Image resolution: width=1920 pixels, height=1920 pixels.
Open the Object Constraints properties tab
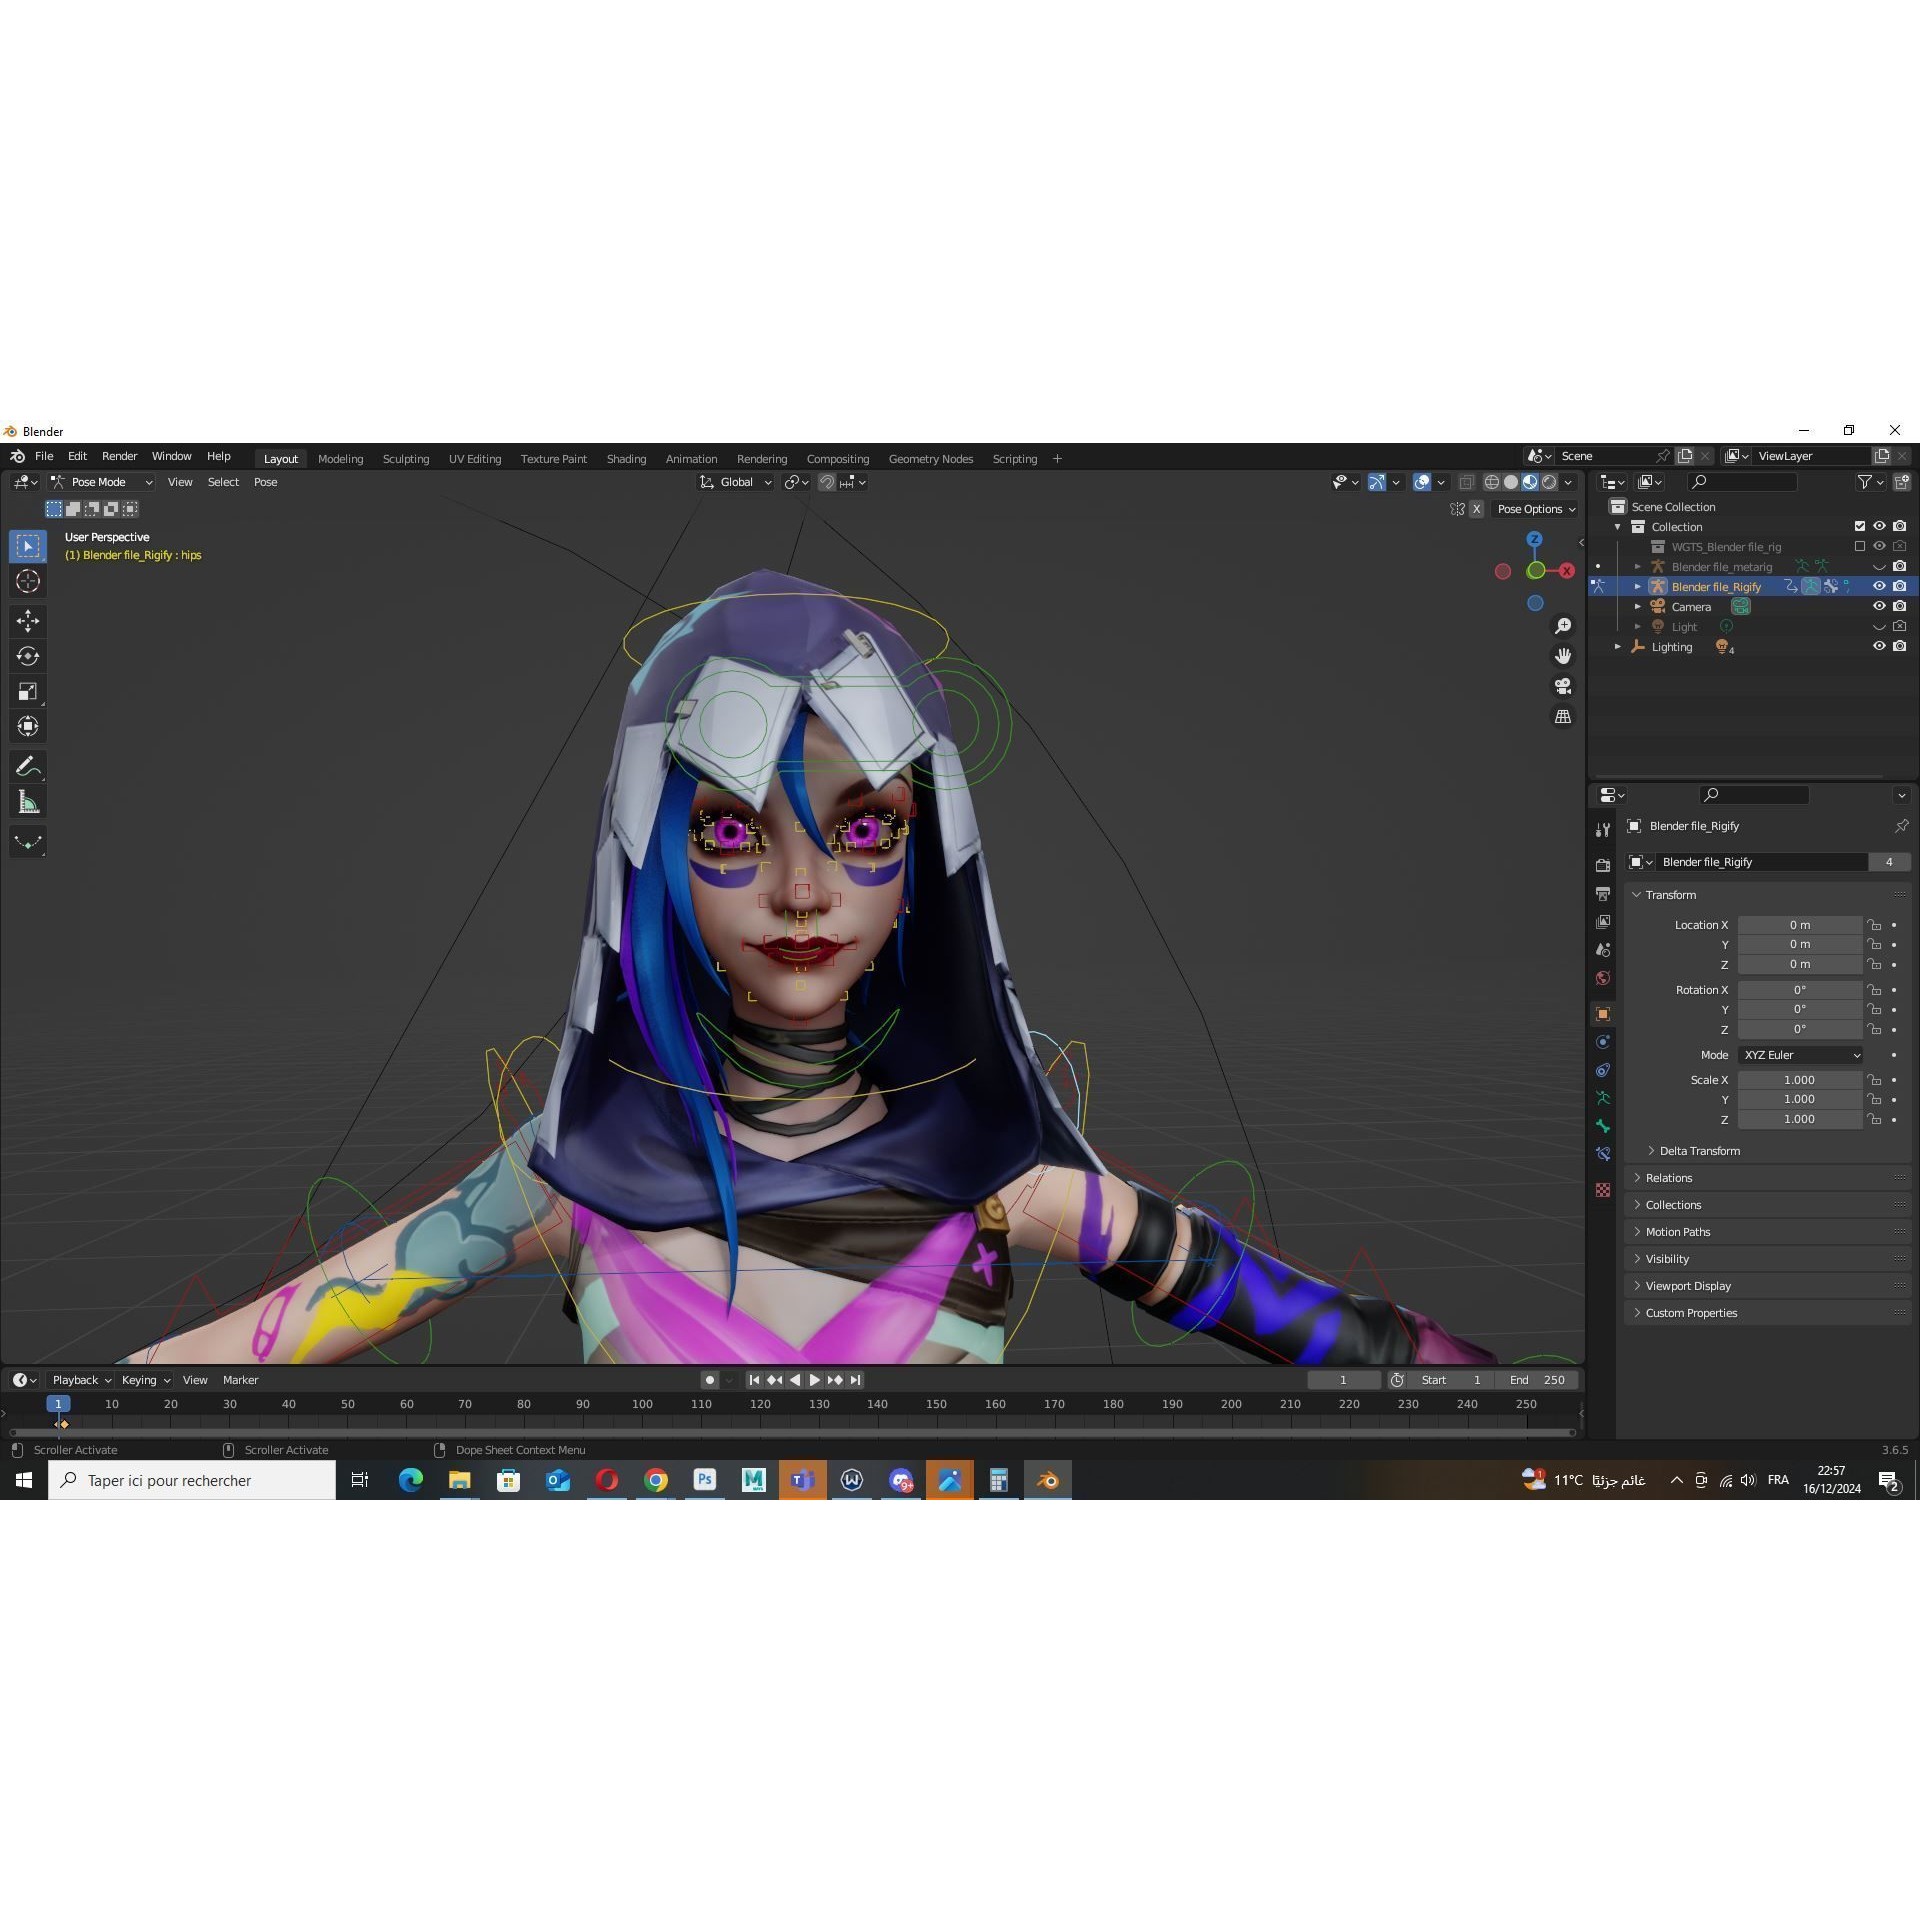(x=1603, y=1070)
